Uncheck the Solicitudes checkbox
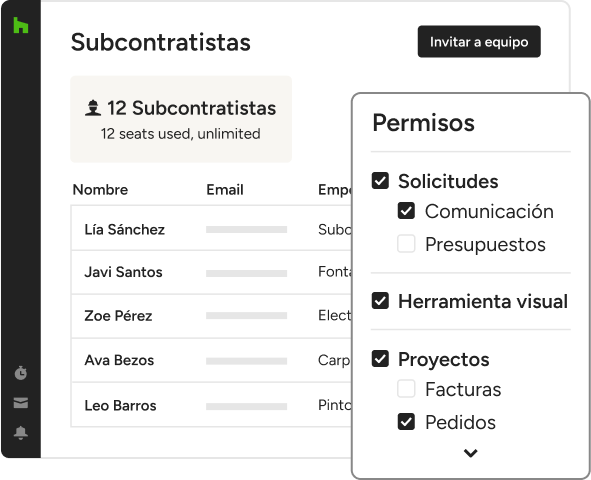The width and height of the screenshot is (591, 480). (380, 180)
